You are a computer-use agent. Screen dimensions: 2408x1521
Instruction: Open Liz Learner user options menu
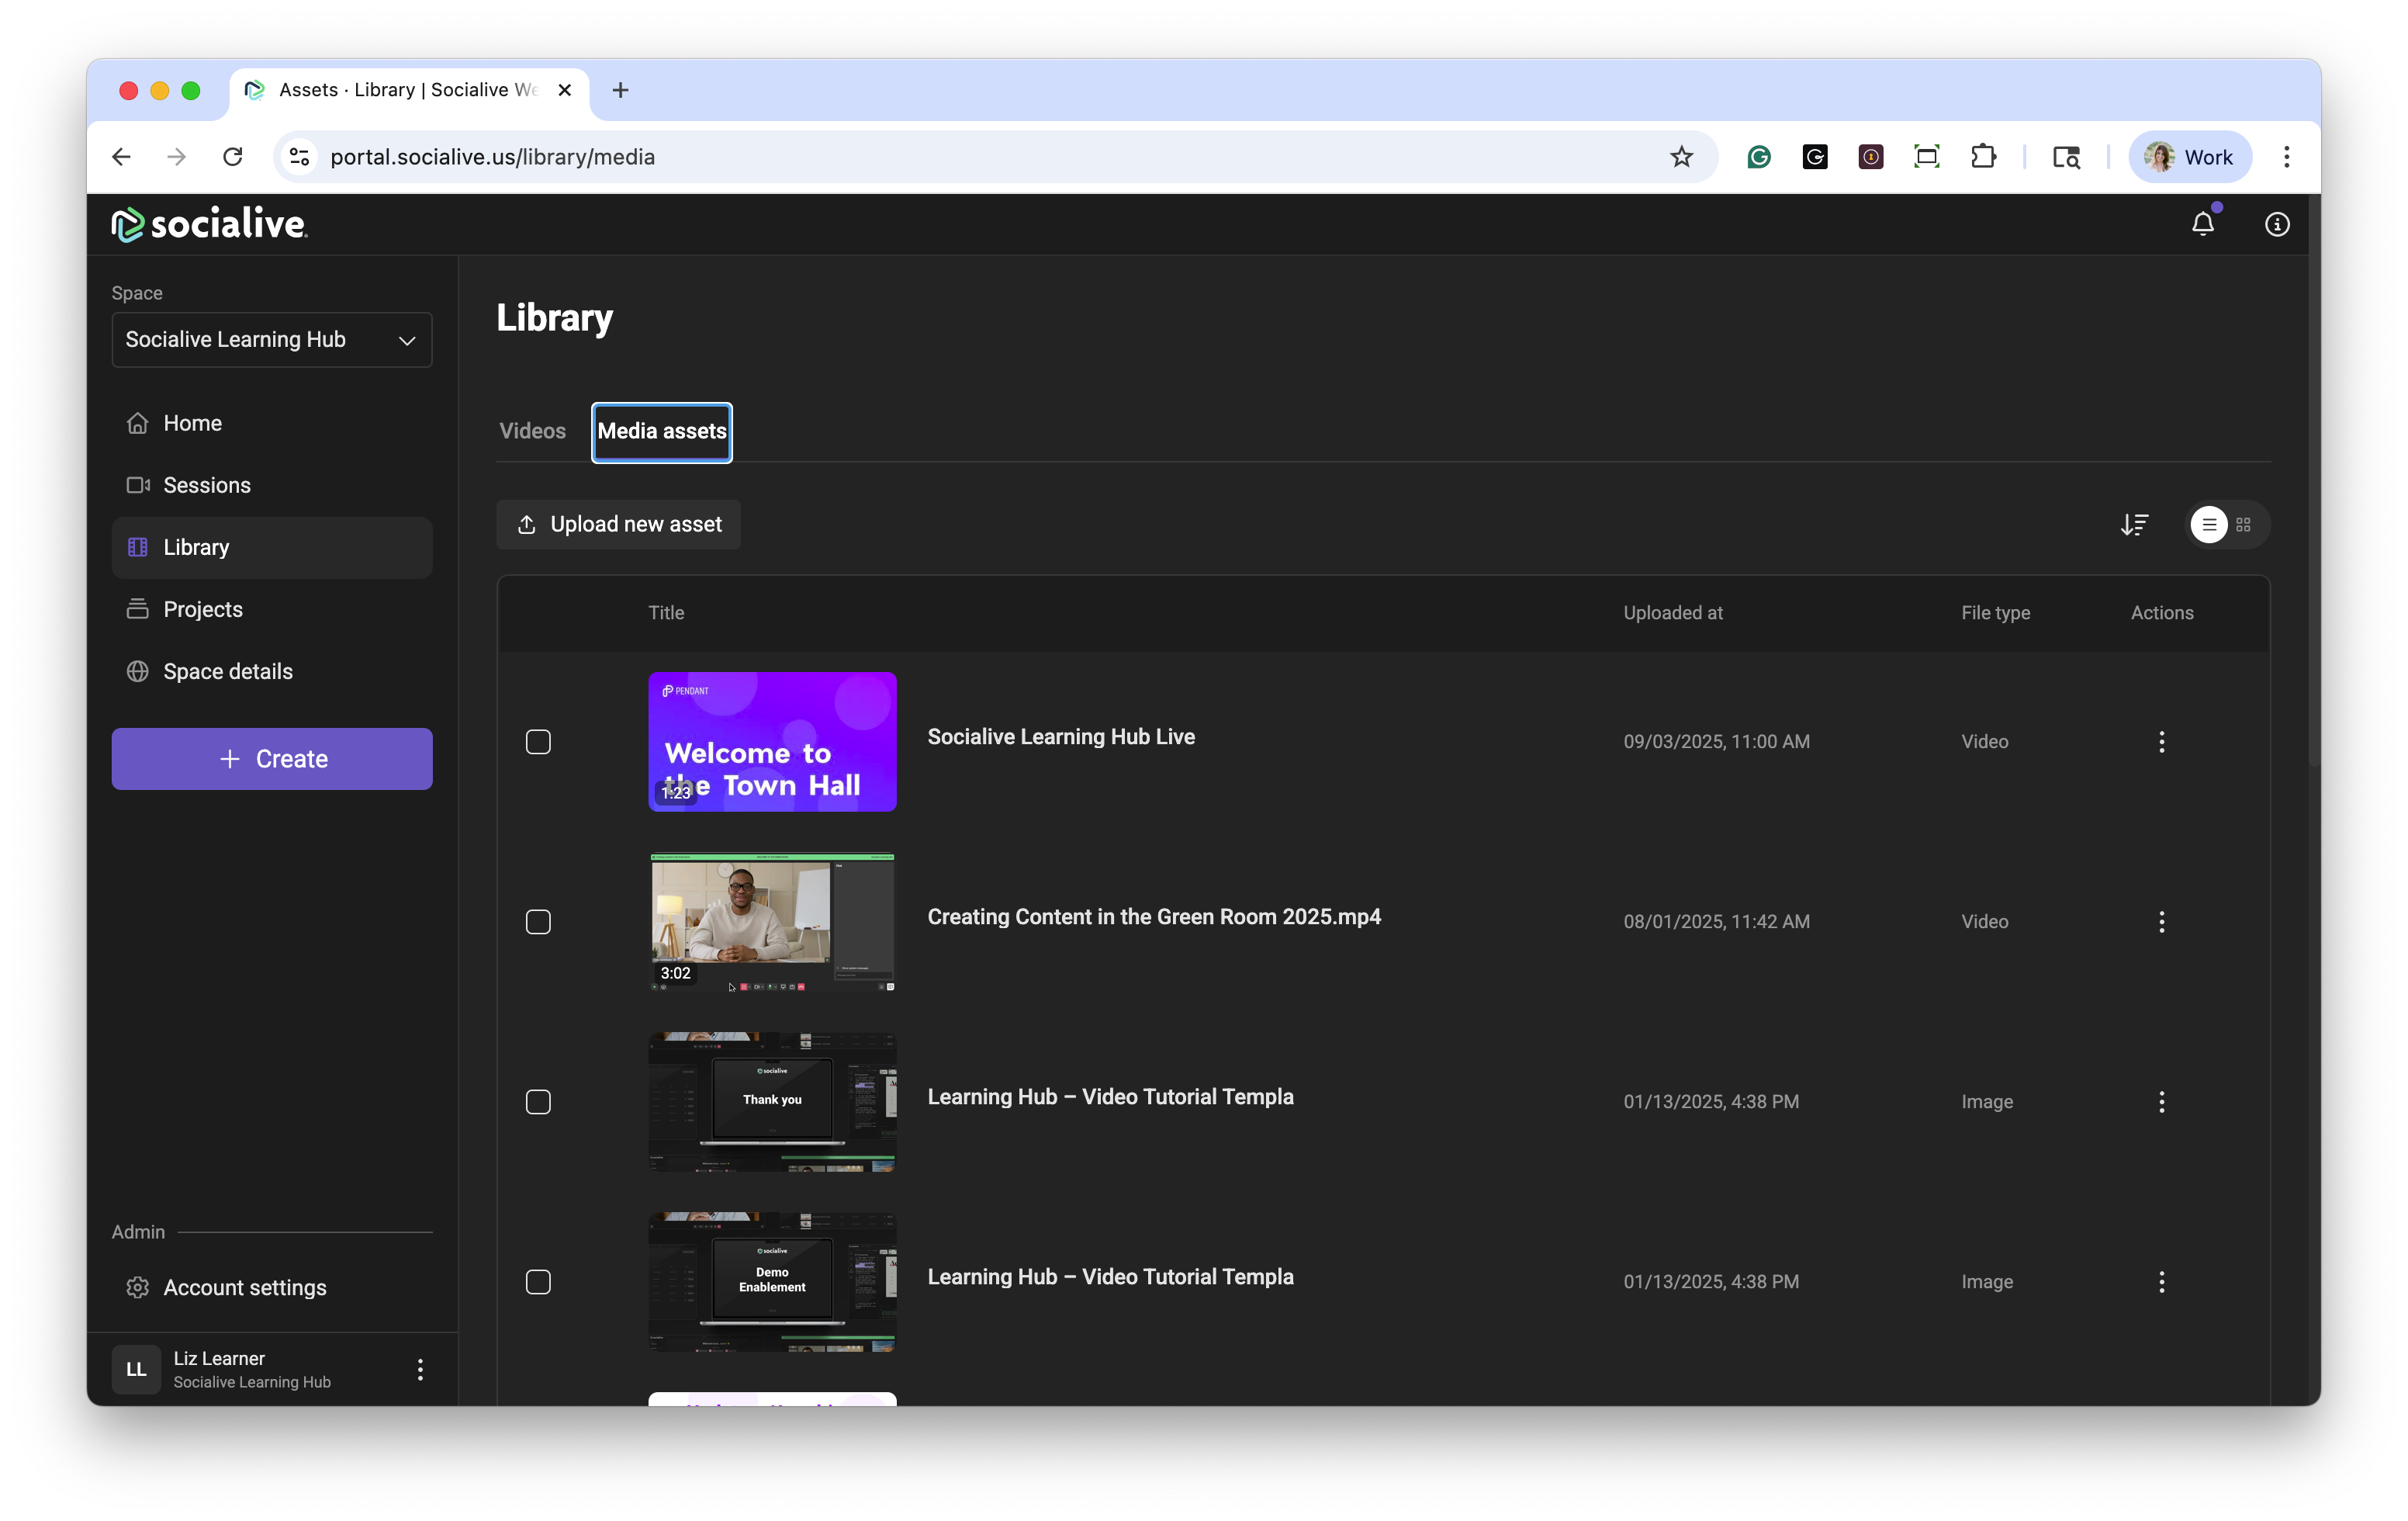pyautogui.click(x=420, y=1369)
